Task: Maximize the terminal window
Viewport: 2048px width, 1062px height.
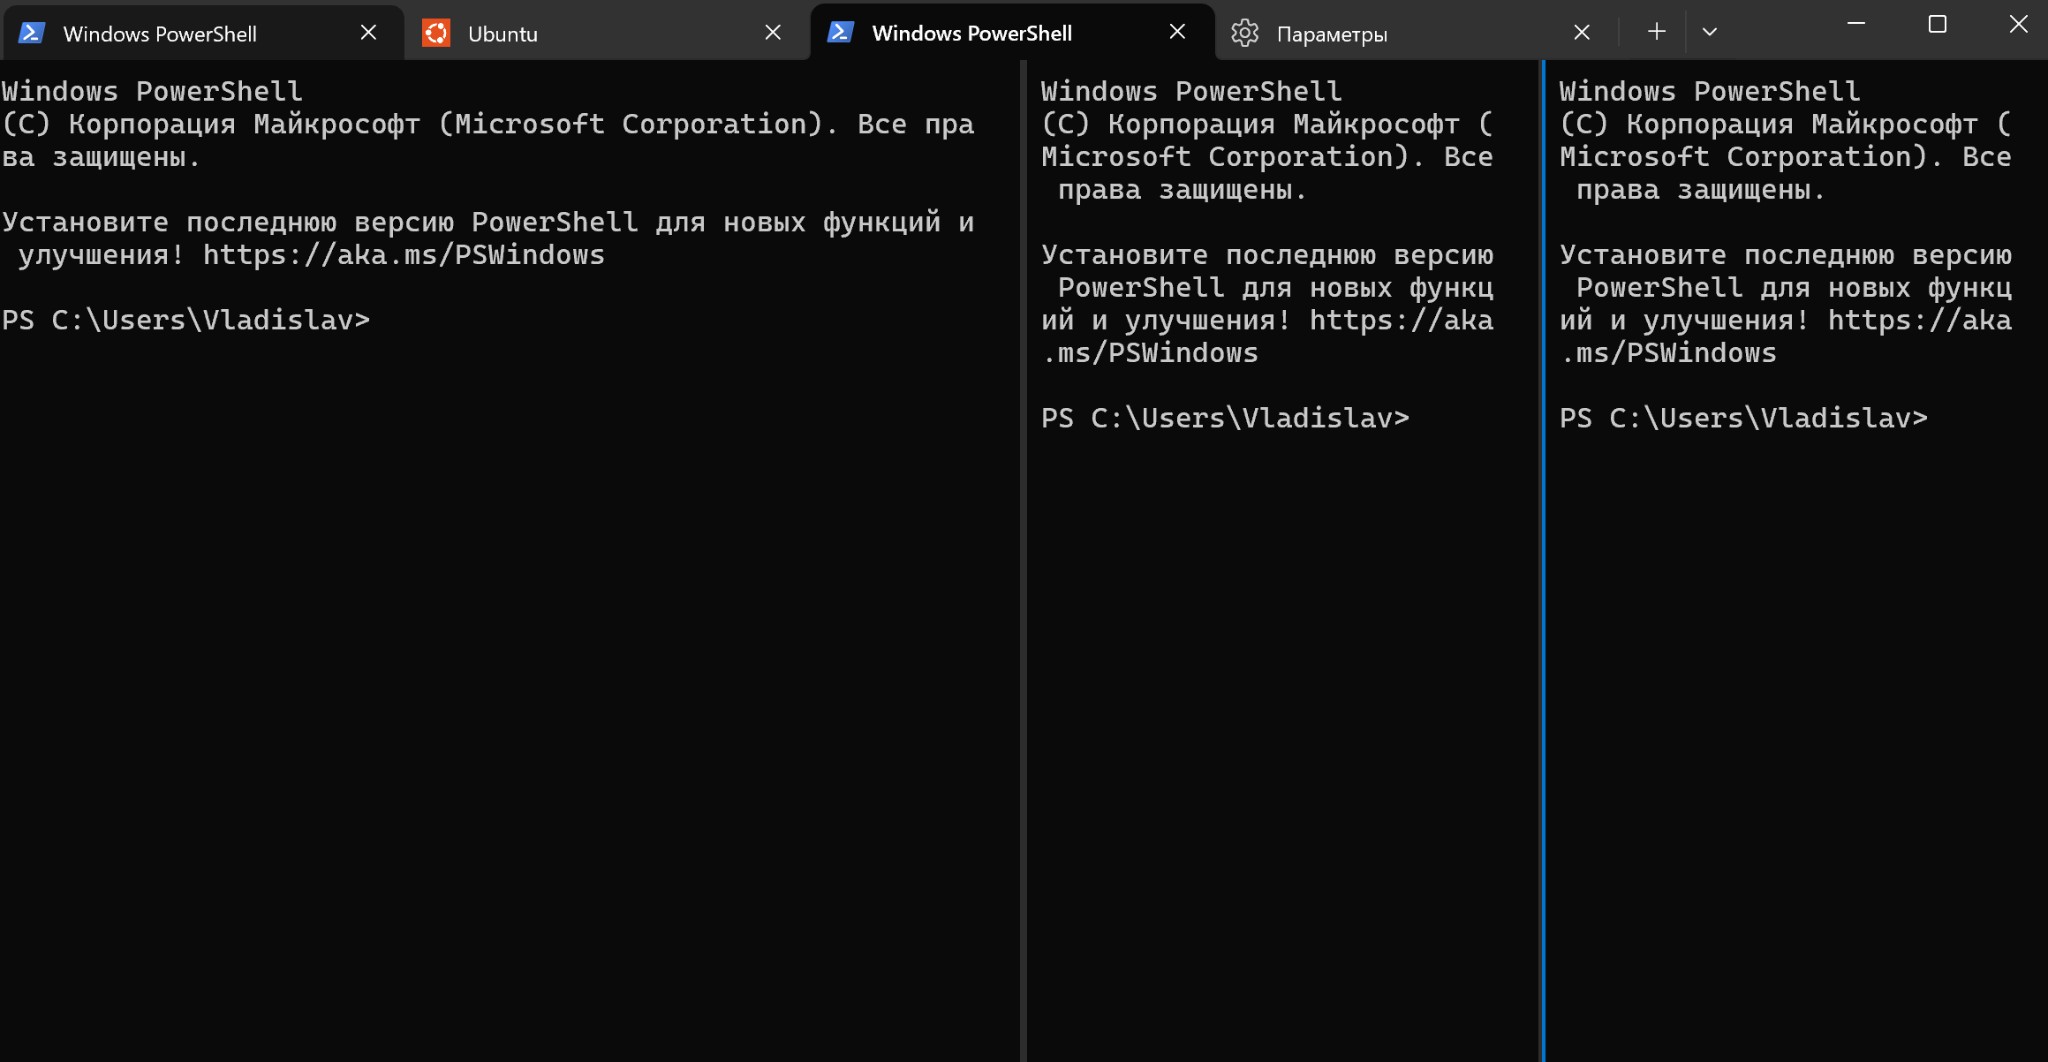Action: click(1938, 24)
